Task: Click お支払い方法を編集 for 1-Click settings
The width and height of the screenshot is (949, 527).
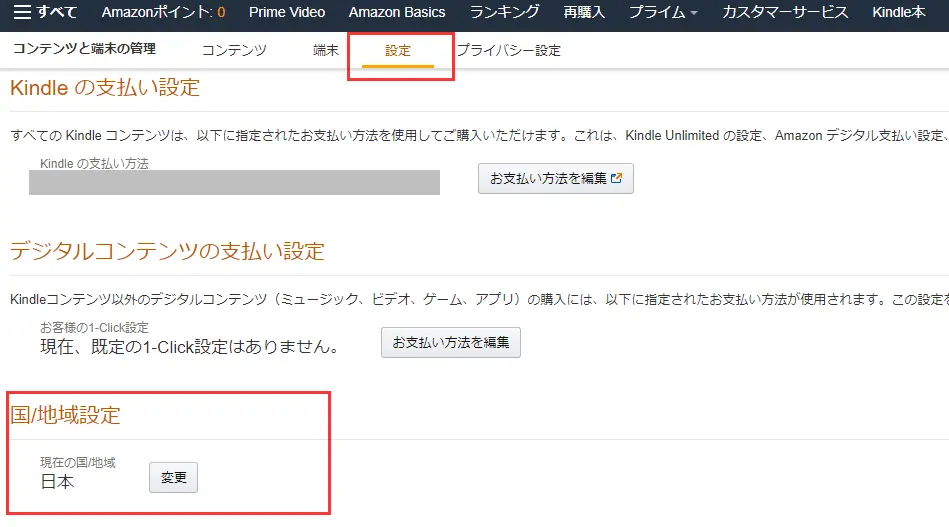Action: tap(451, 342)
